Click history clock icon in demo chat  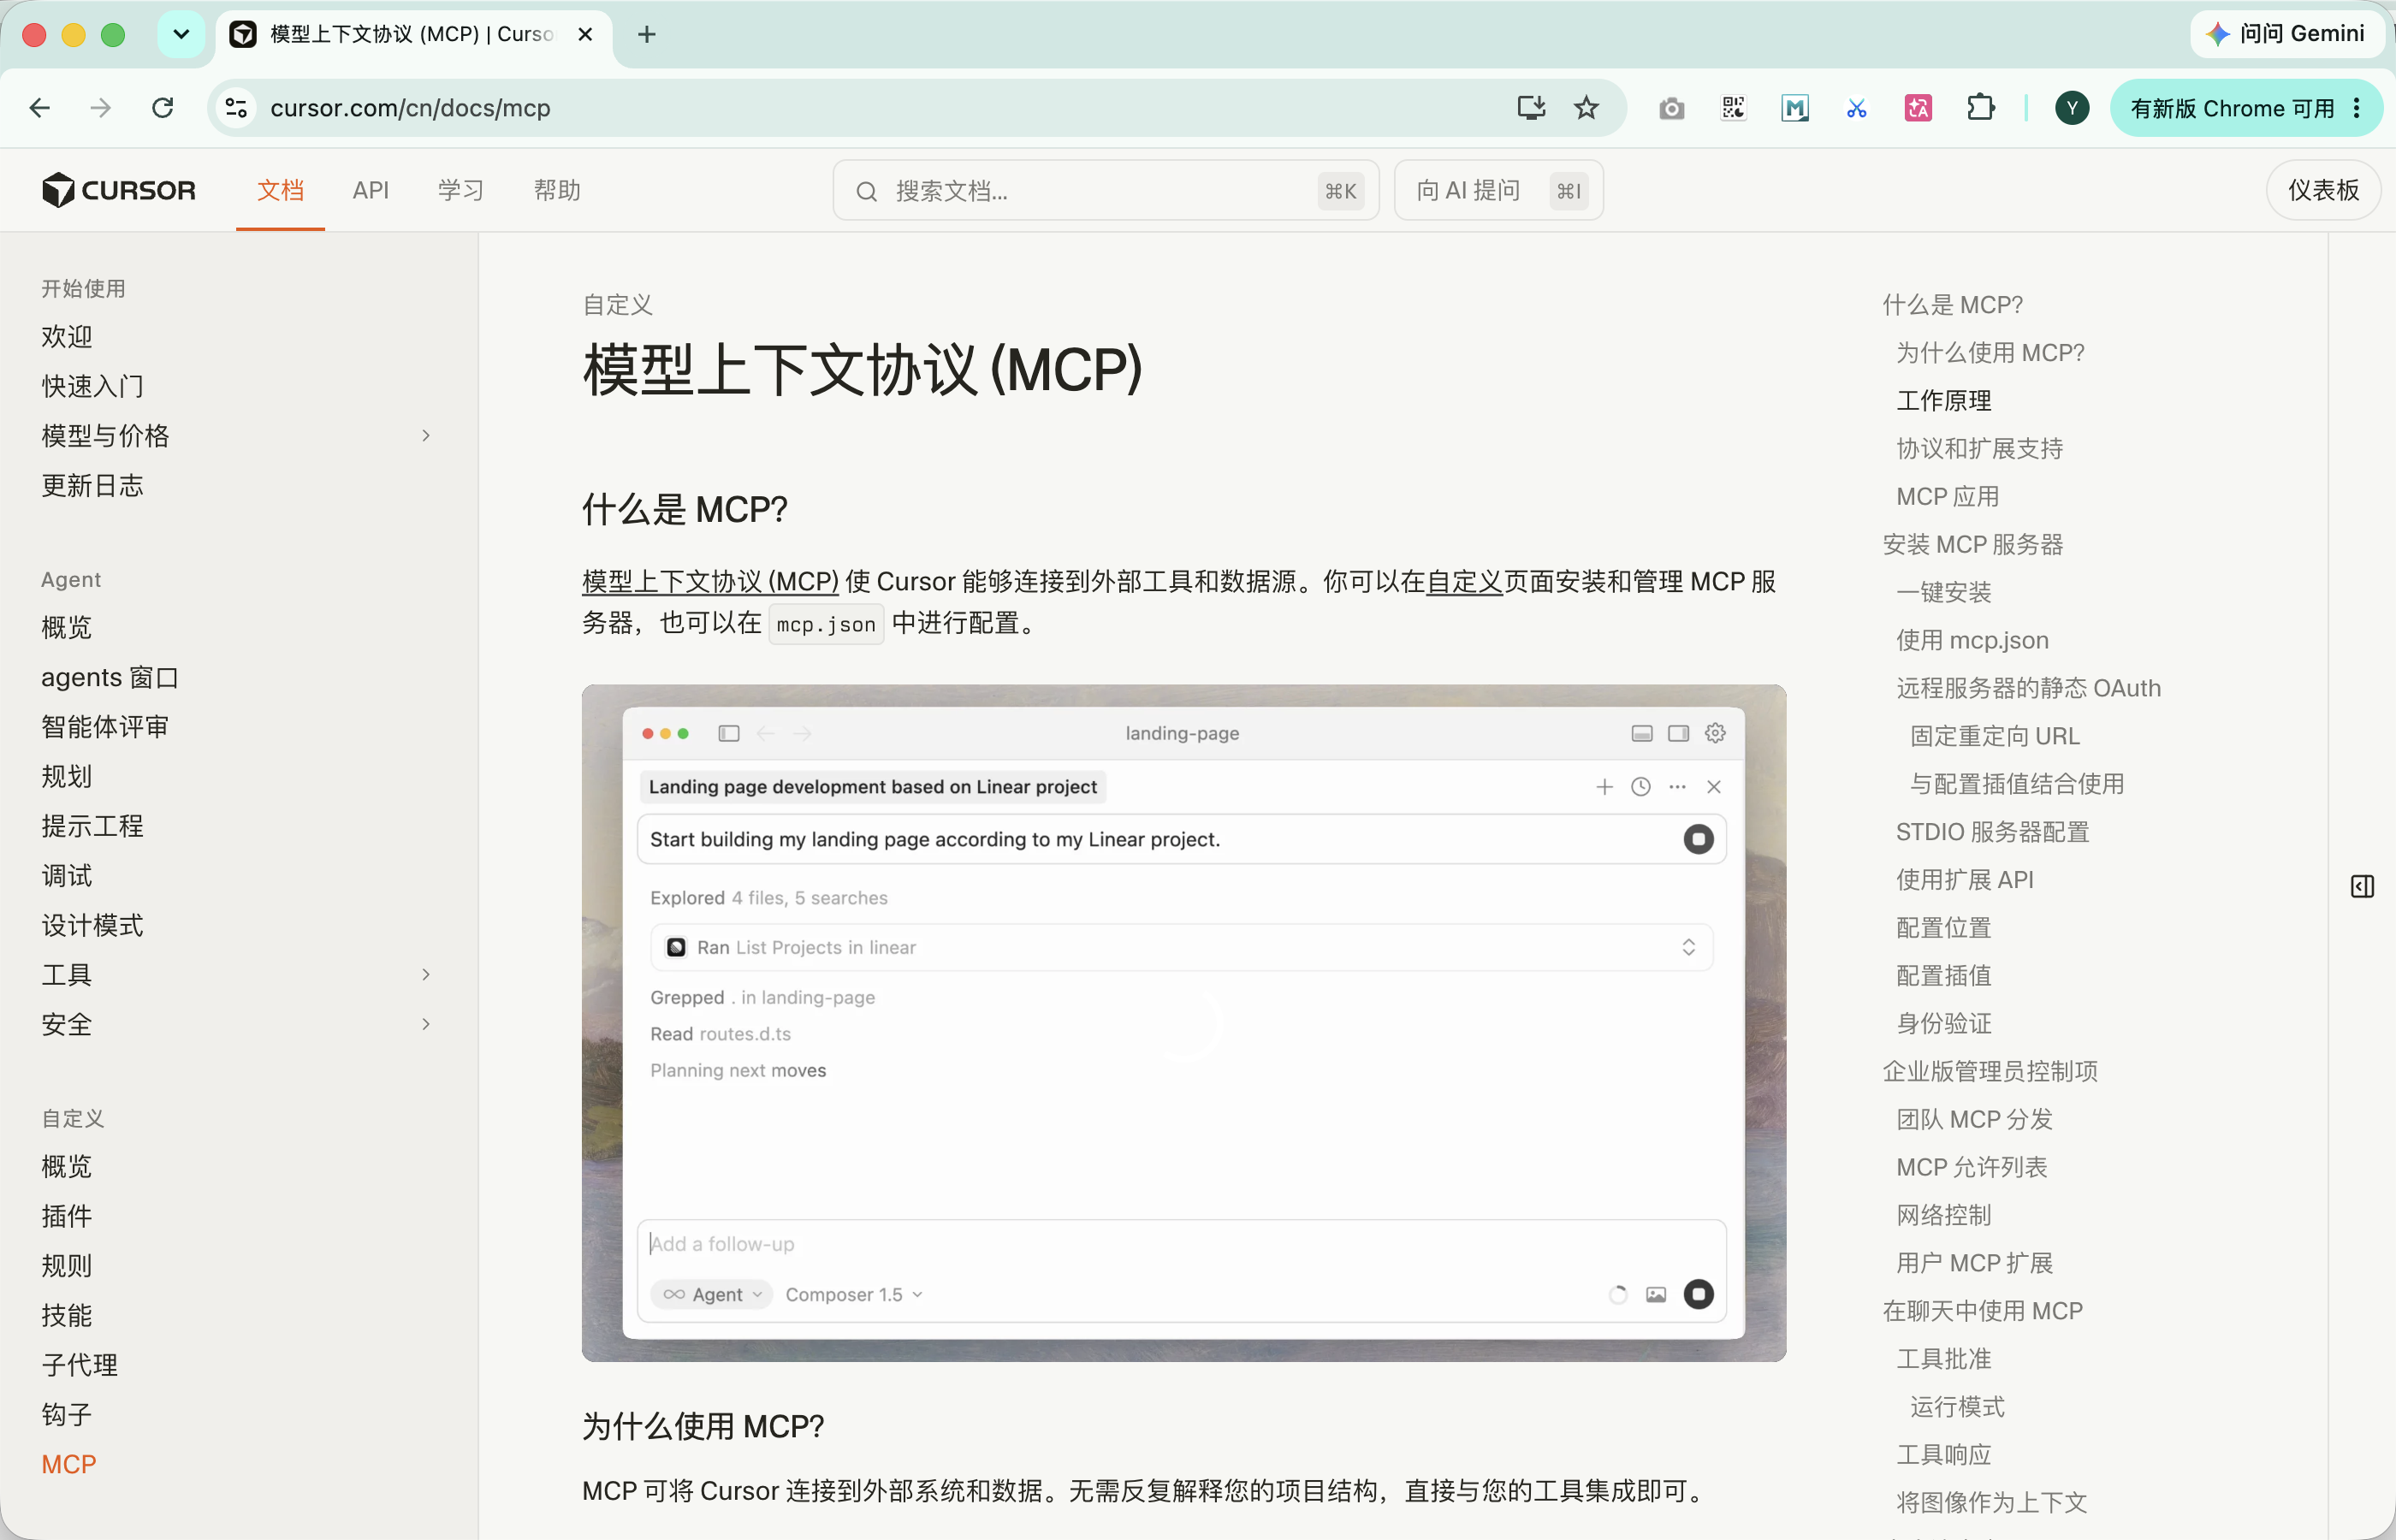click(x=1641, y=787)
